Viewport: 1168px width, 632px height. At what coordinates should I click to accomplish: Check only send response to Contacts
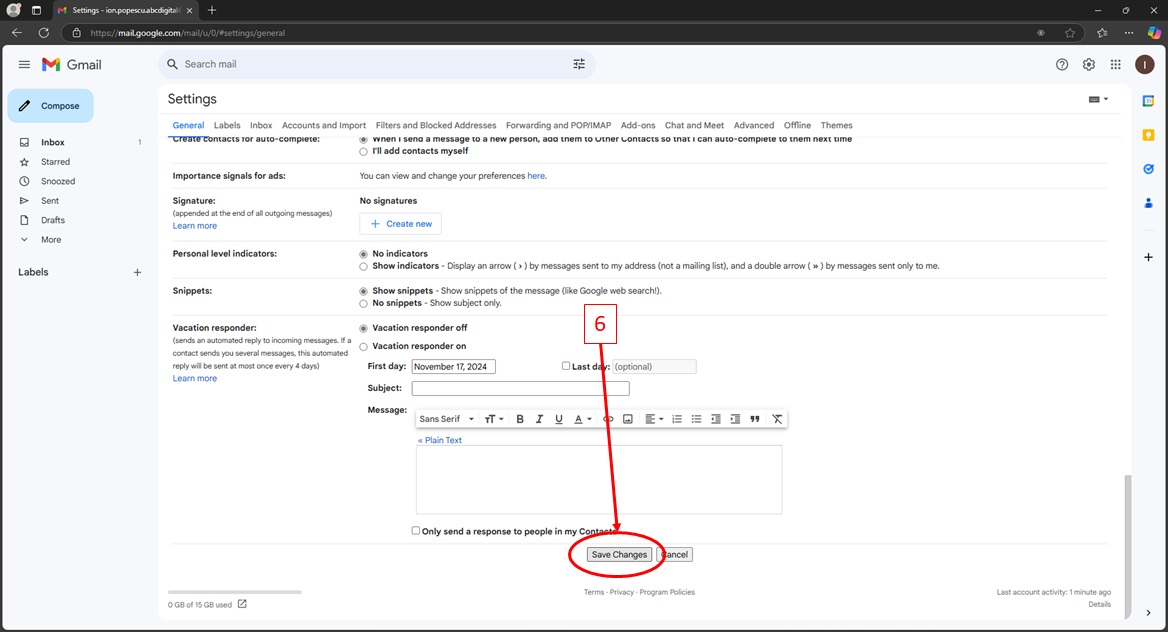pyautogui.click(x=416, y=531)
